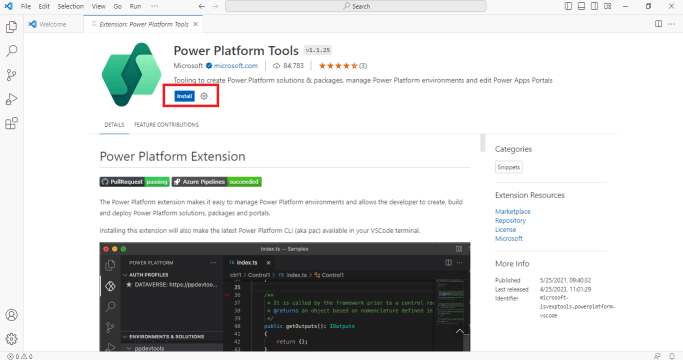Click the extension's manage gear icon
This screenshot has height=360, width=683.
204,96
